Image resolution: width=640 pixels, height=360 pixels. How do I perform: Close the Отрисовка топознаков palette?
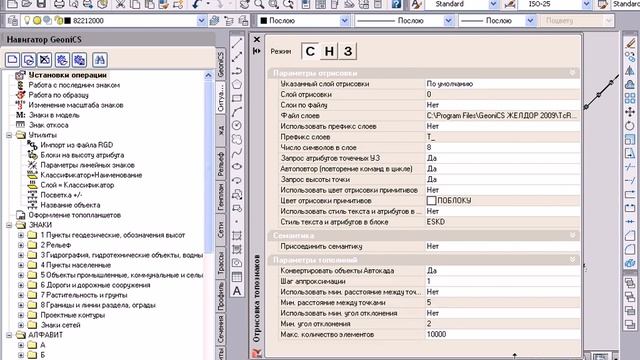coord(257,39)
